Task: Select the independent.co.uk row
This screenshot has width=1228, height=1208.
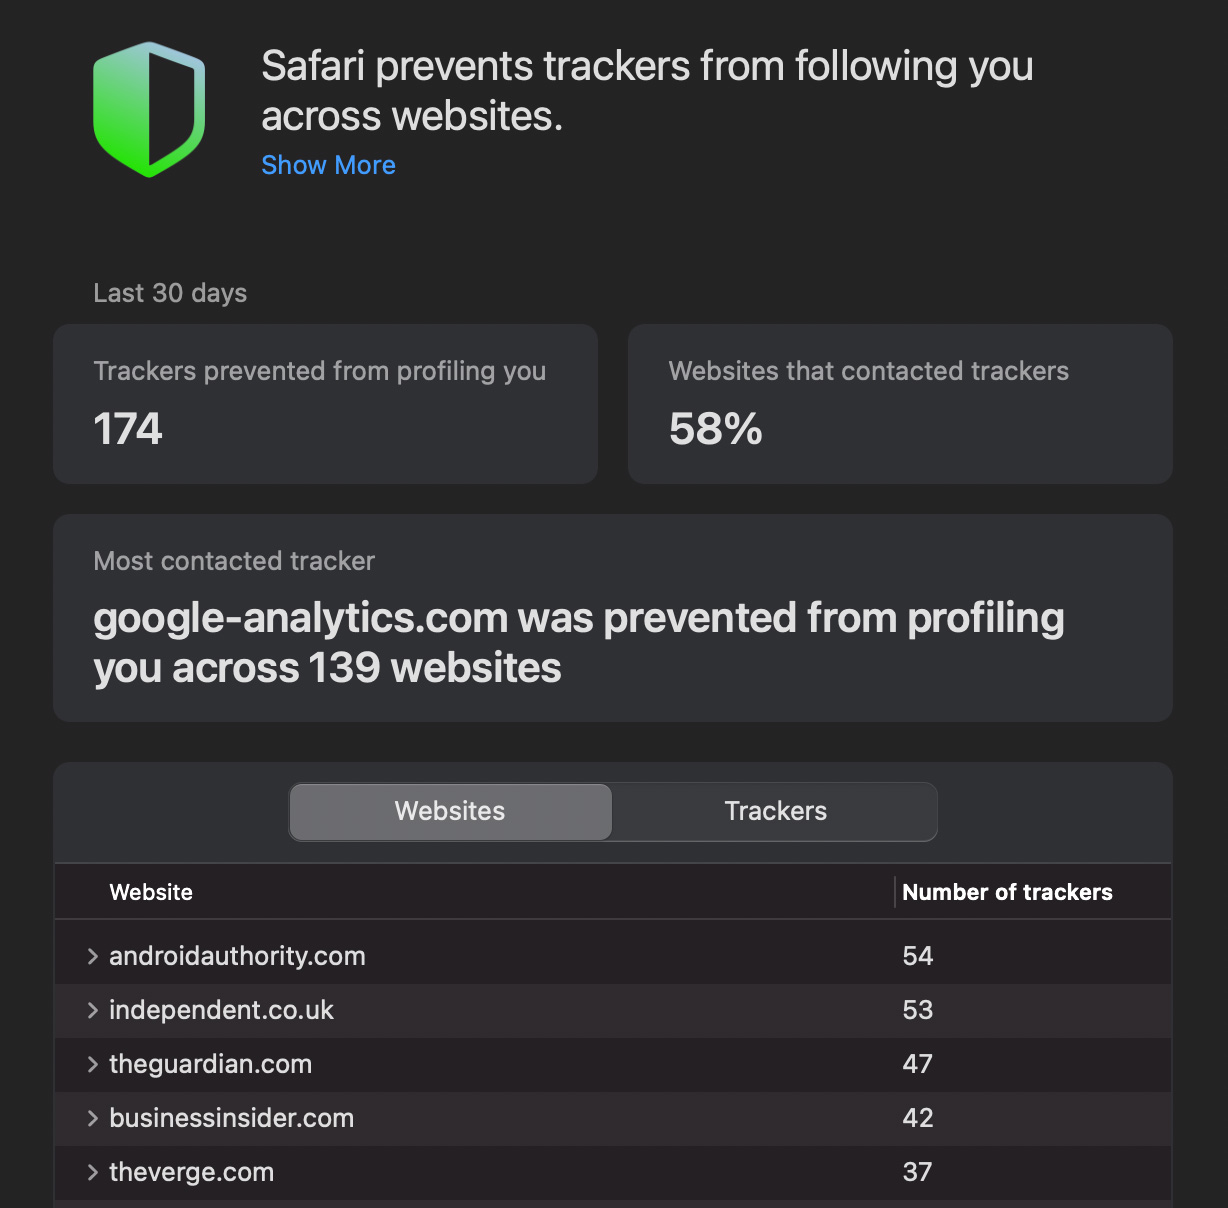Action: tap(221, 1010)
